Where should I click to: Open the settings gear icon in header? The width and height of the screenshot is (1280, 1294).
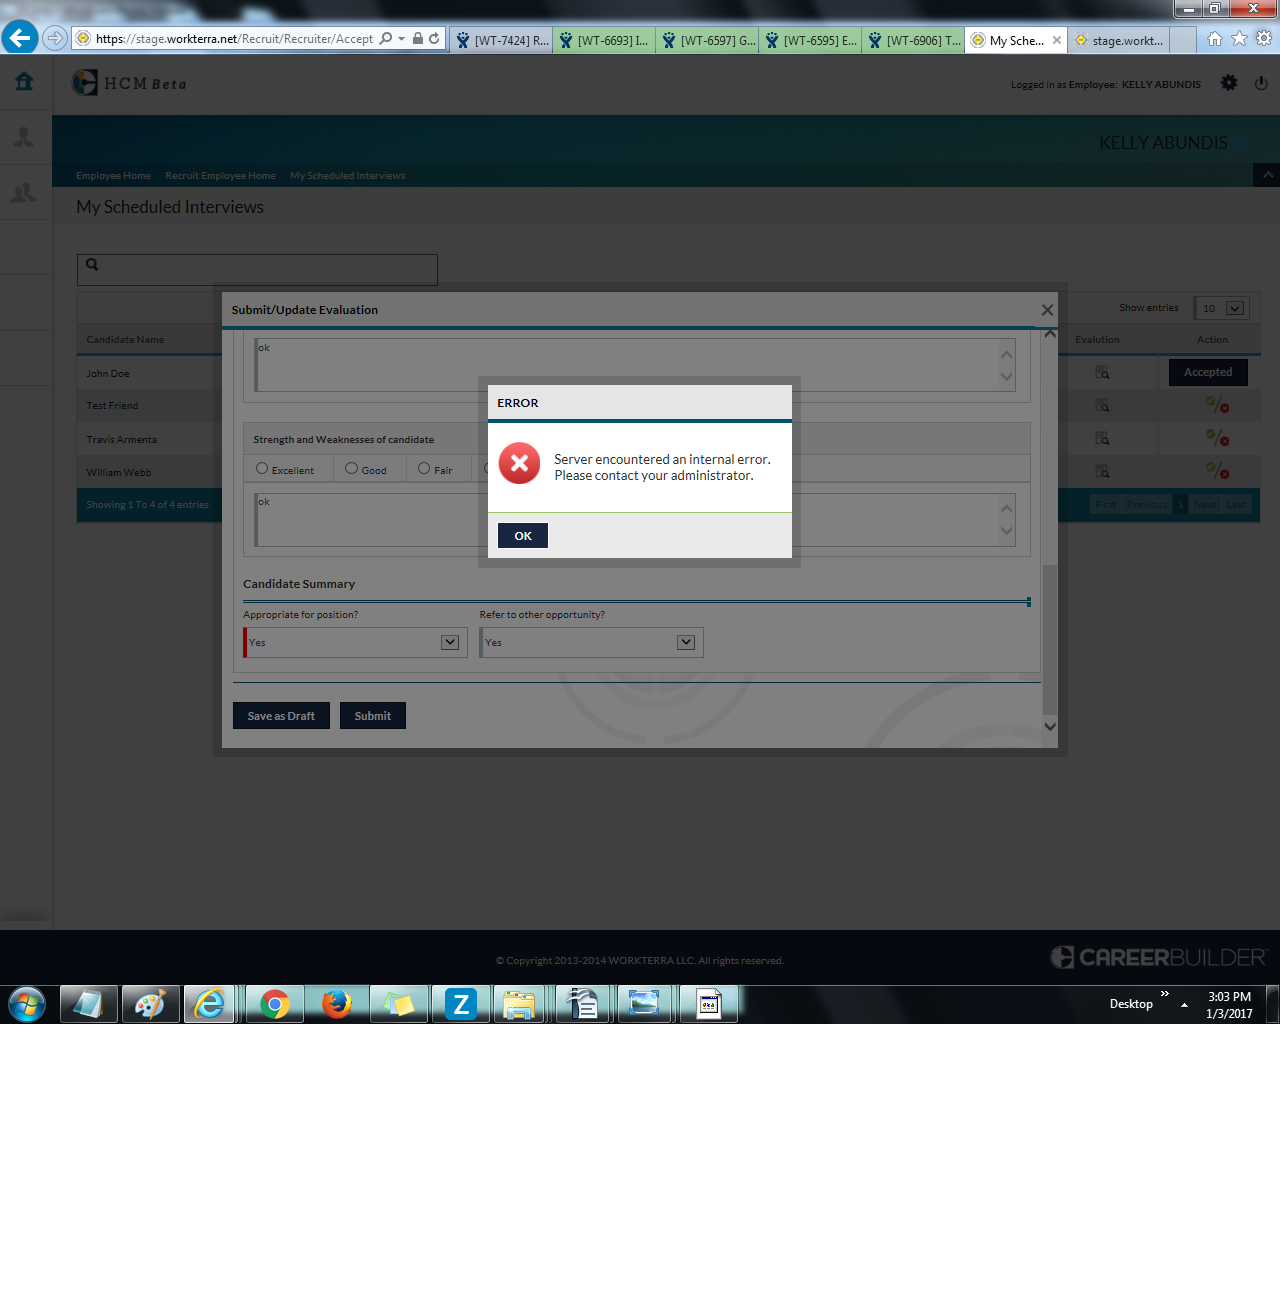point(1229,83)
